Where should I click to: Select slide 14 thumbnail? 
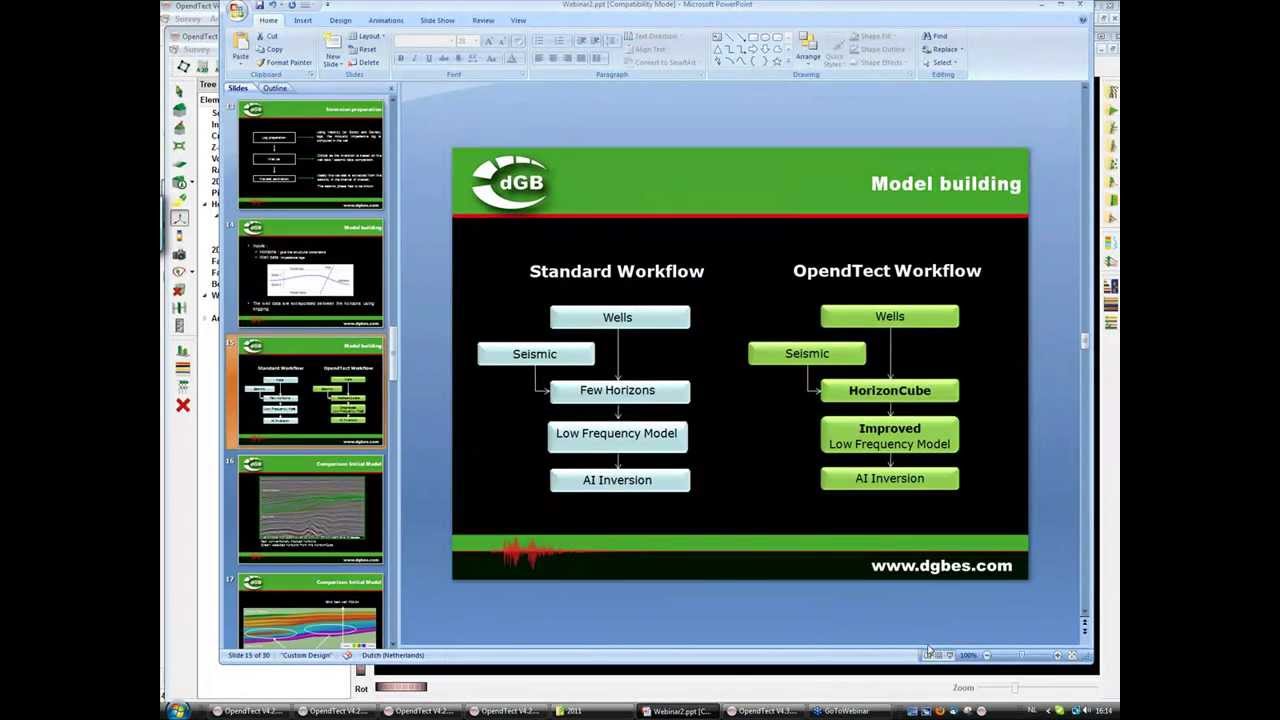click(x=310, y=274)
